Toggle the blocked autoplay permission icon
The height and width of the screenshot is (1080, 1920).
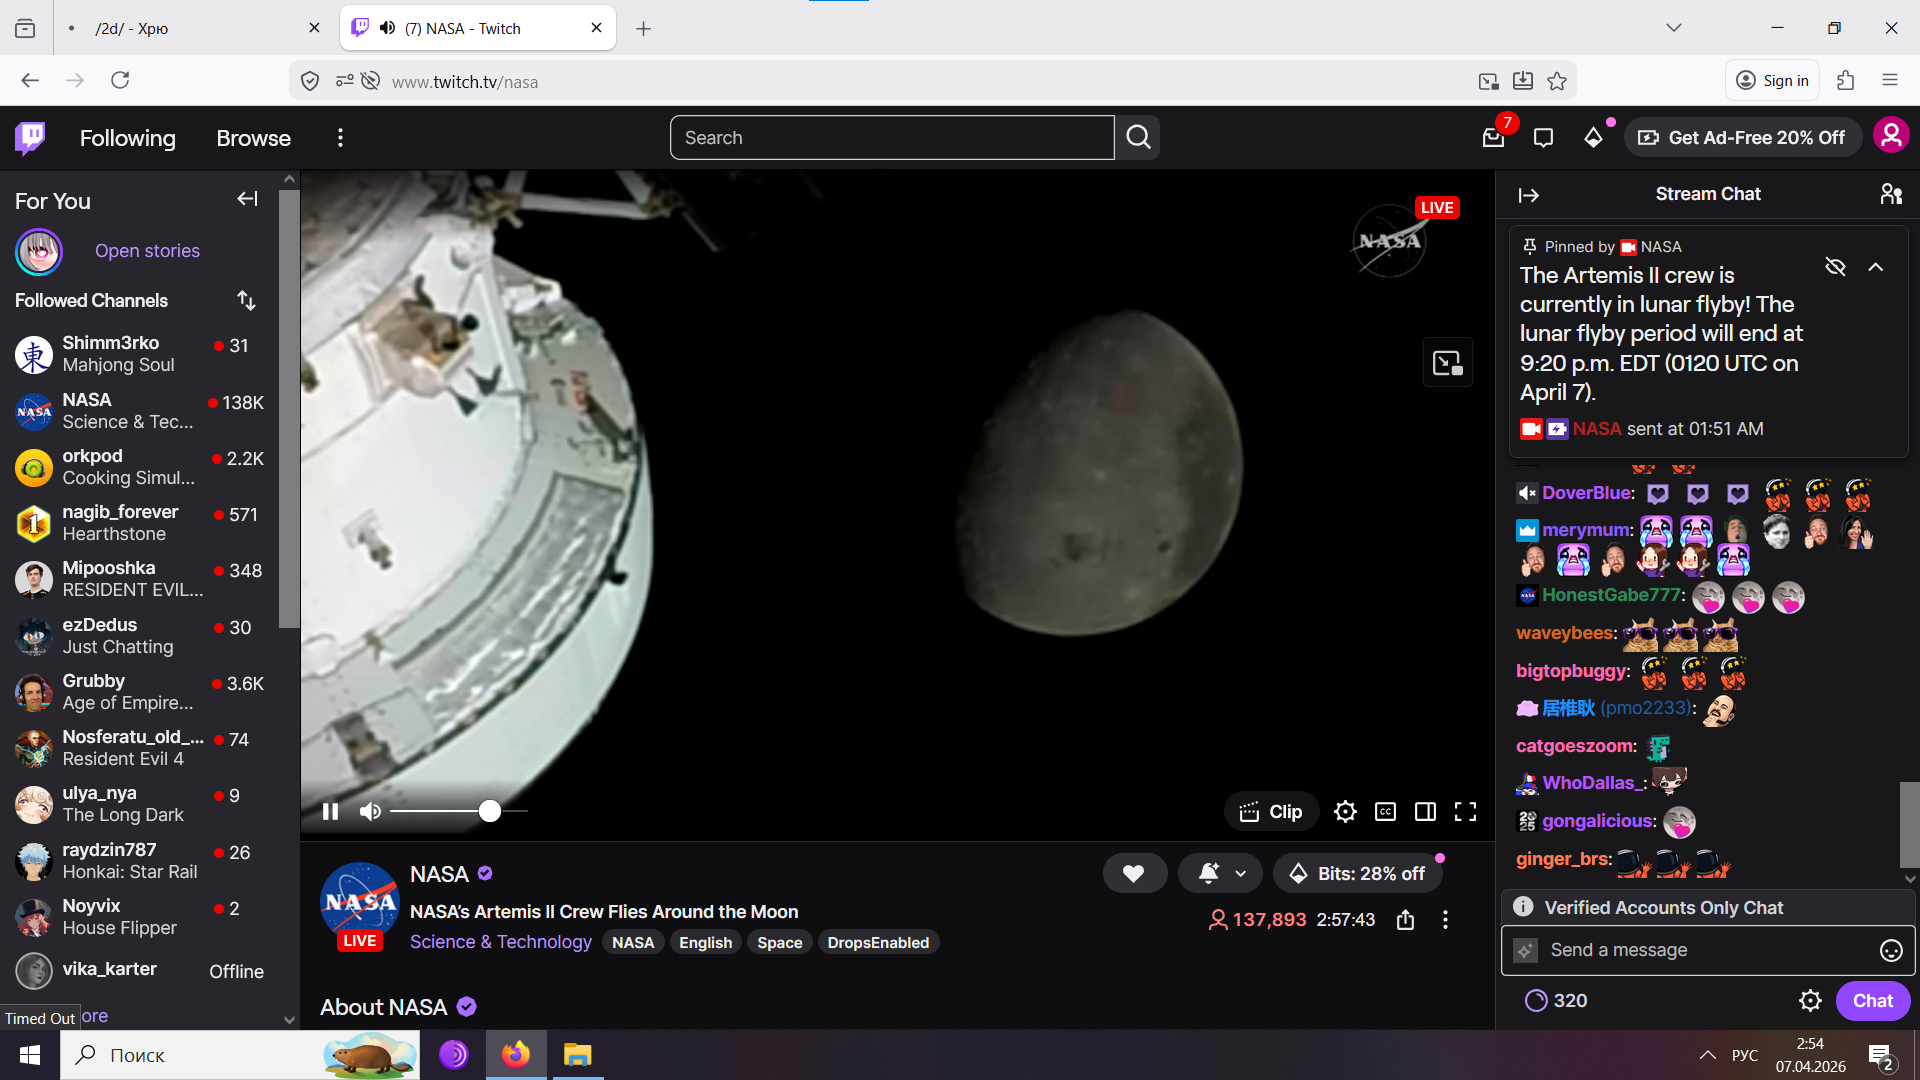click(370, 81)
